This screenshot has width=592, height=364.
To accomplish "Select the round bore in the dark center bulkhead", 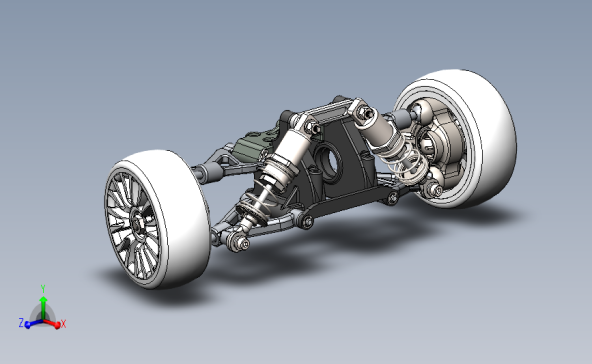I will tap(330, 163).
